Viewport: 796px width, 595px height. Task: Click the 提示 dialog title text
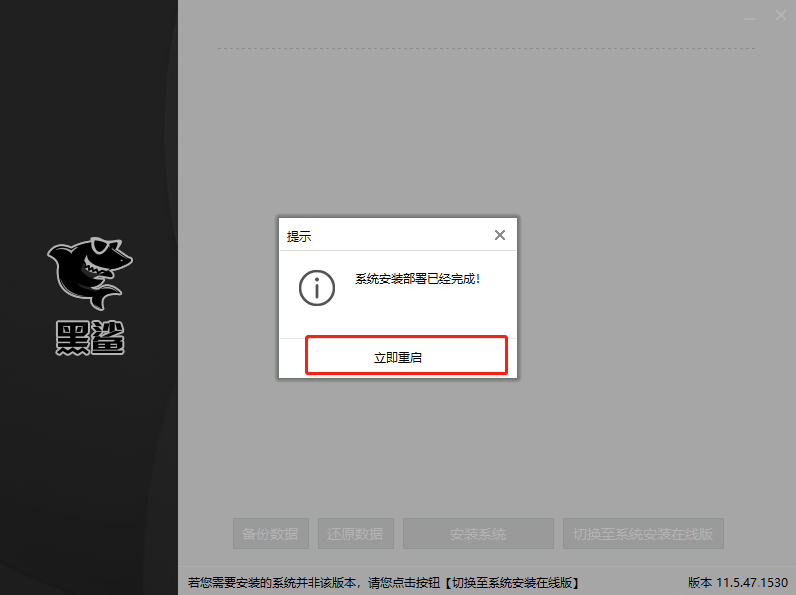(x=299, y=237)
